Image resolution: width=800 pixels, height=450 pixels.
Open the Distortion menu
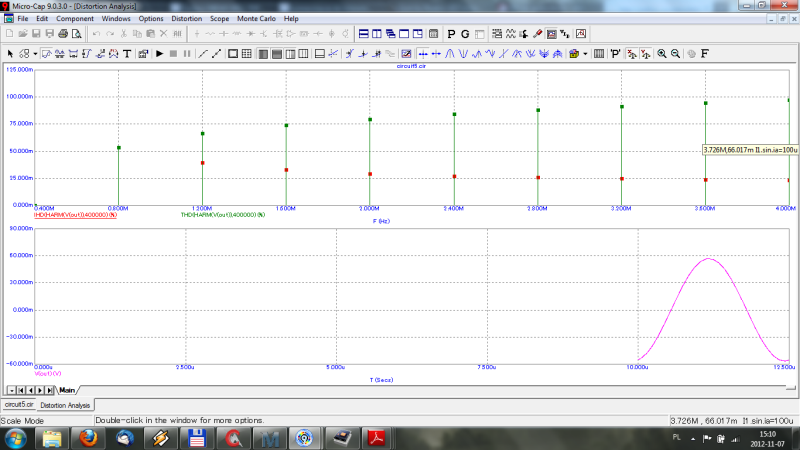tap(186, 18)
